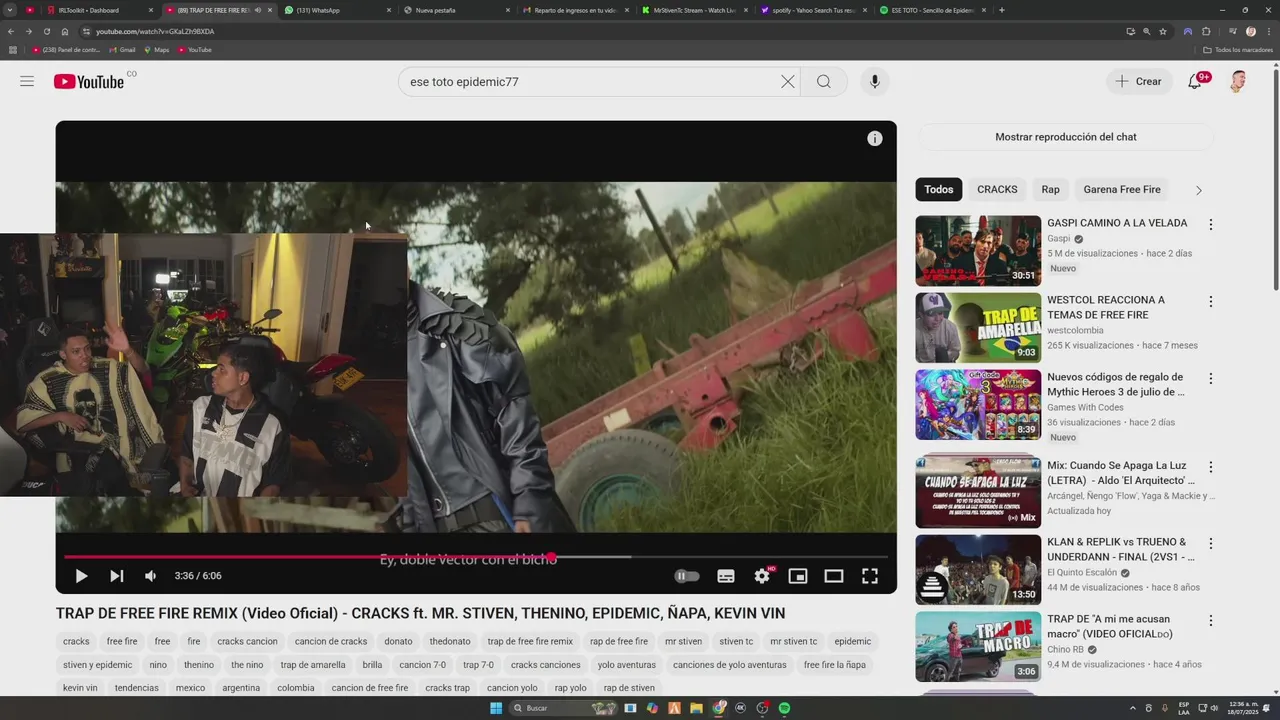
Task: Skip to the next video
Action: click(116, 576)
